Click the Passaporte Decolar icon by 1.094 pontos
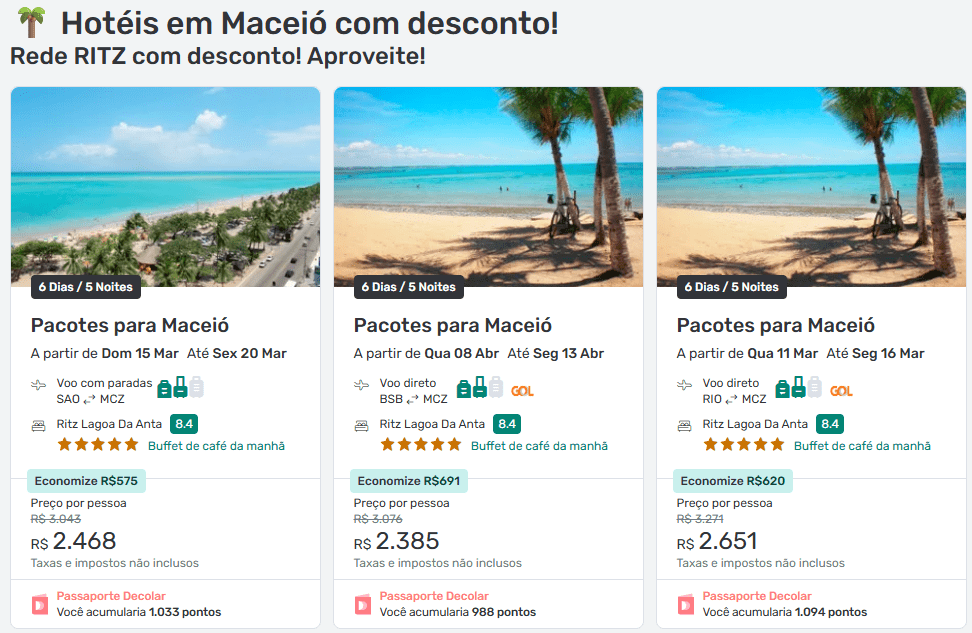 [686, 604]
